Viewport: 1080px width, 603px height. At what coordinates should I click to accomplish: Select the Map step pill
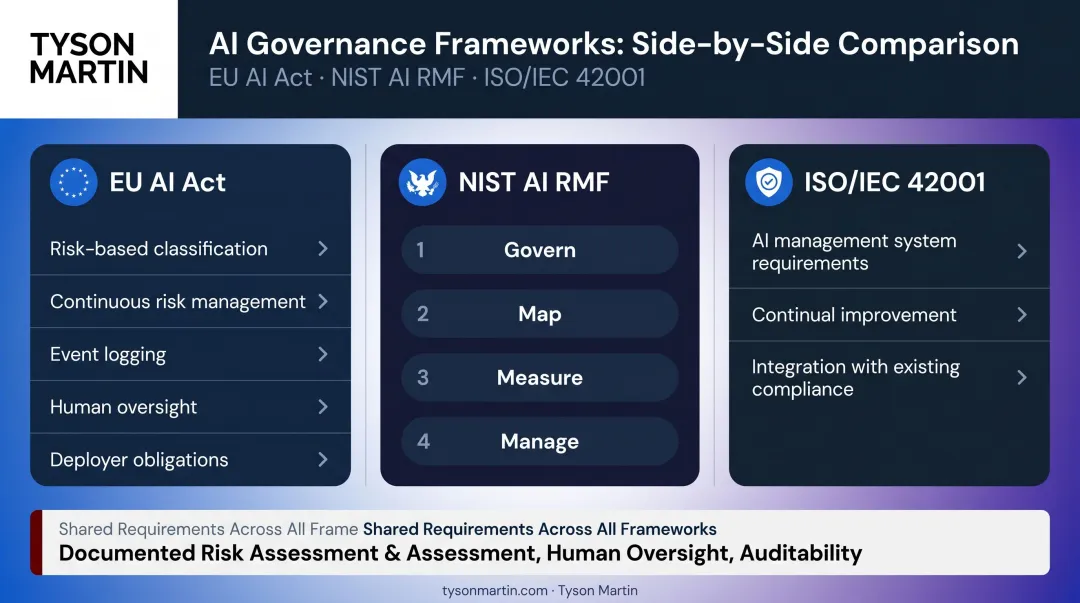point(539,314)
